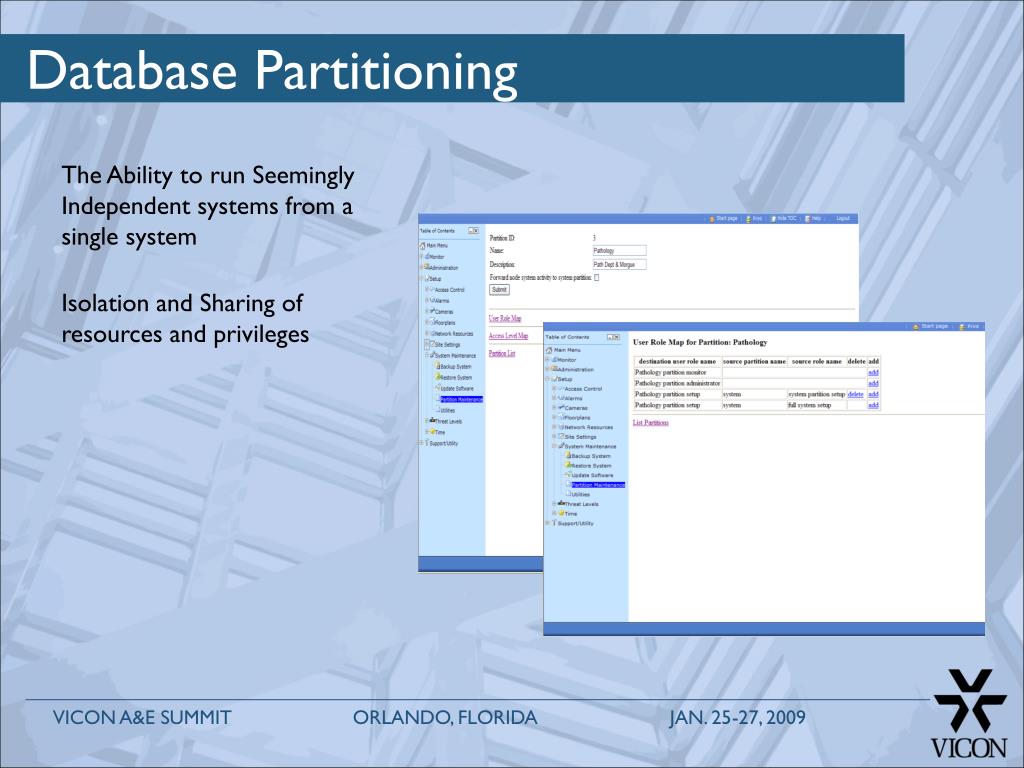Click the Print icon in the back Partition window toolbar
This screenshot has height=768, width=1024.
(748, 219)
